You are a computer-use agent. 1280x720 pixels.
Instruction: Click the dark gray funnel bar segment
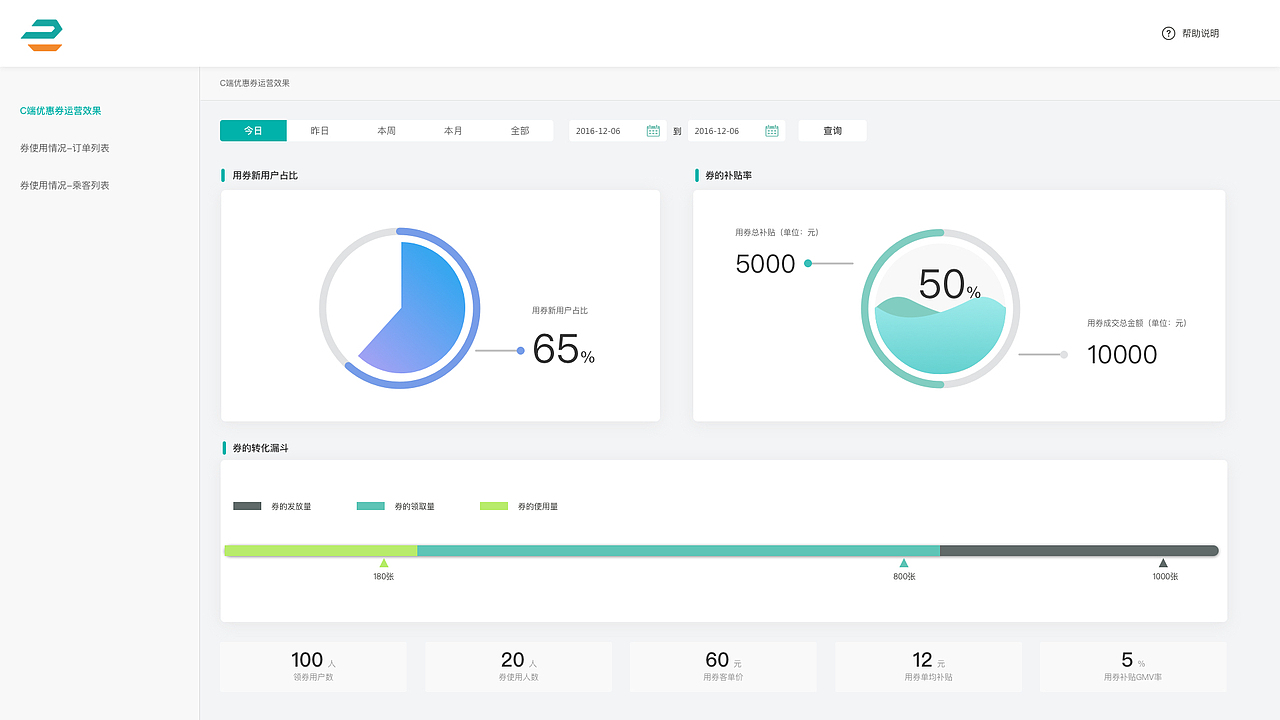click(x=1079, y=550)
